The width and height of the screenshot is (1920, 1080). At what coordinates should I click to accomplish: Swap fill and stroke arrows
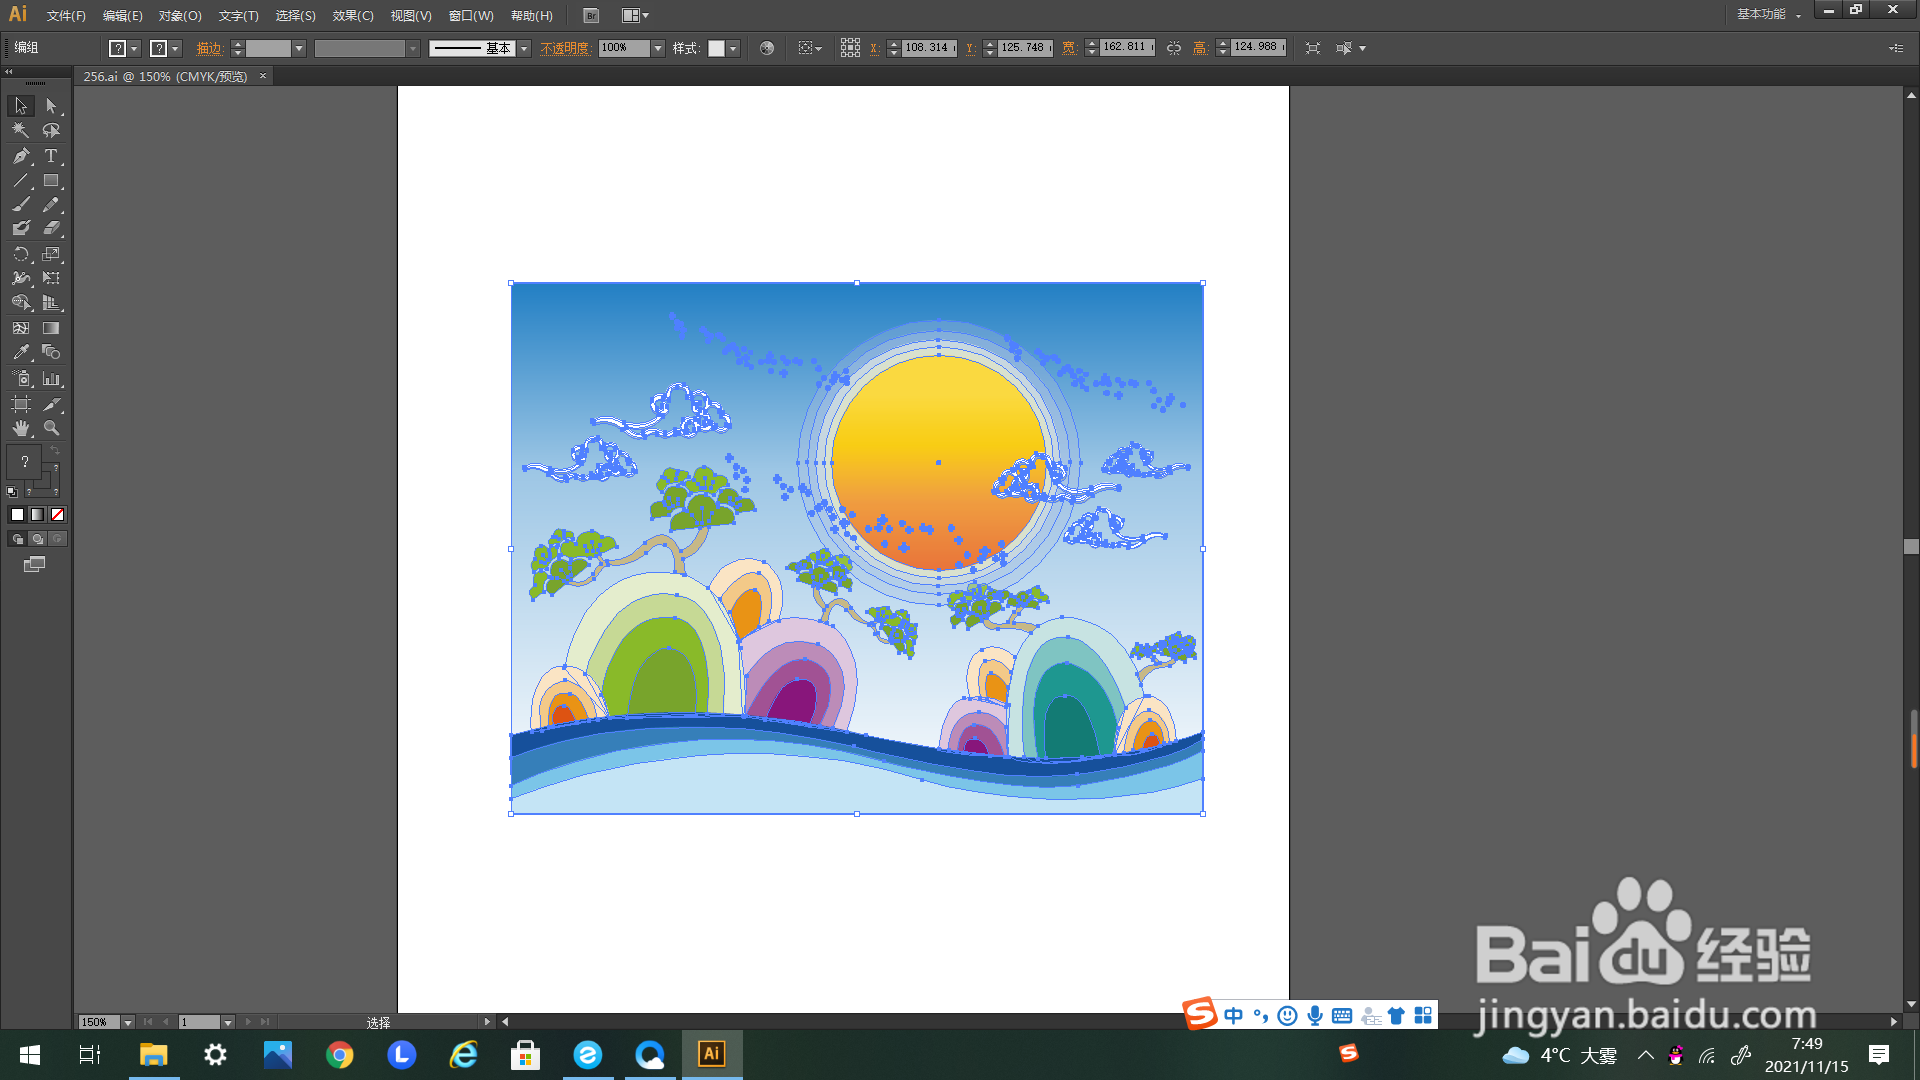coord(56,452)
